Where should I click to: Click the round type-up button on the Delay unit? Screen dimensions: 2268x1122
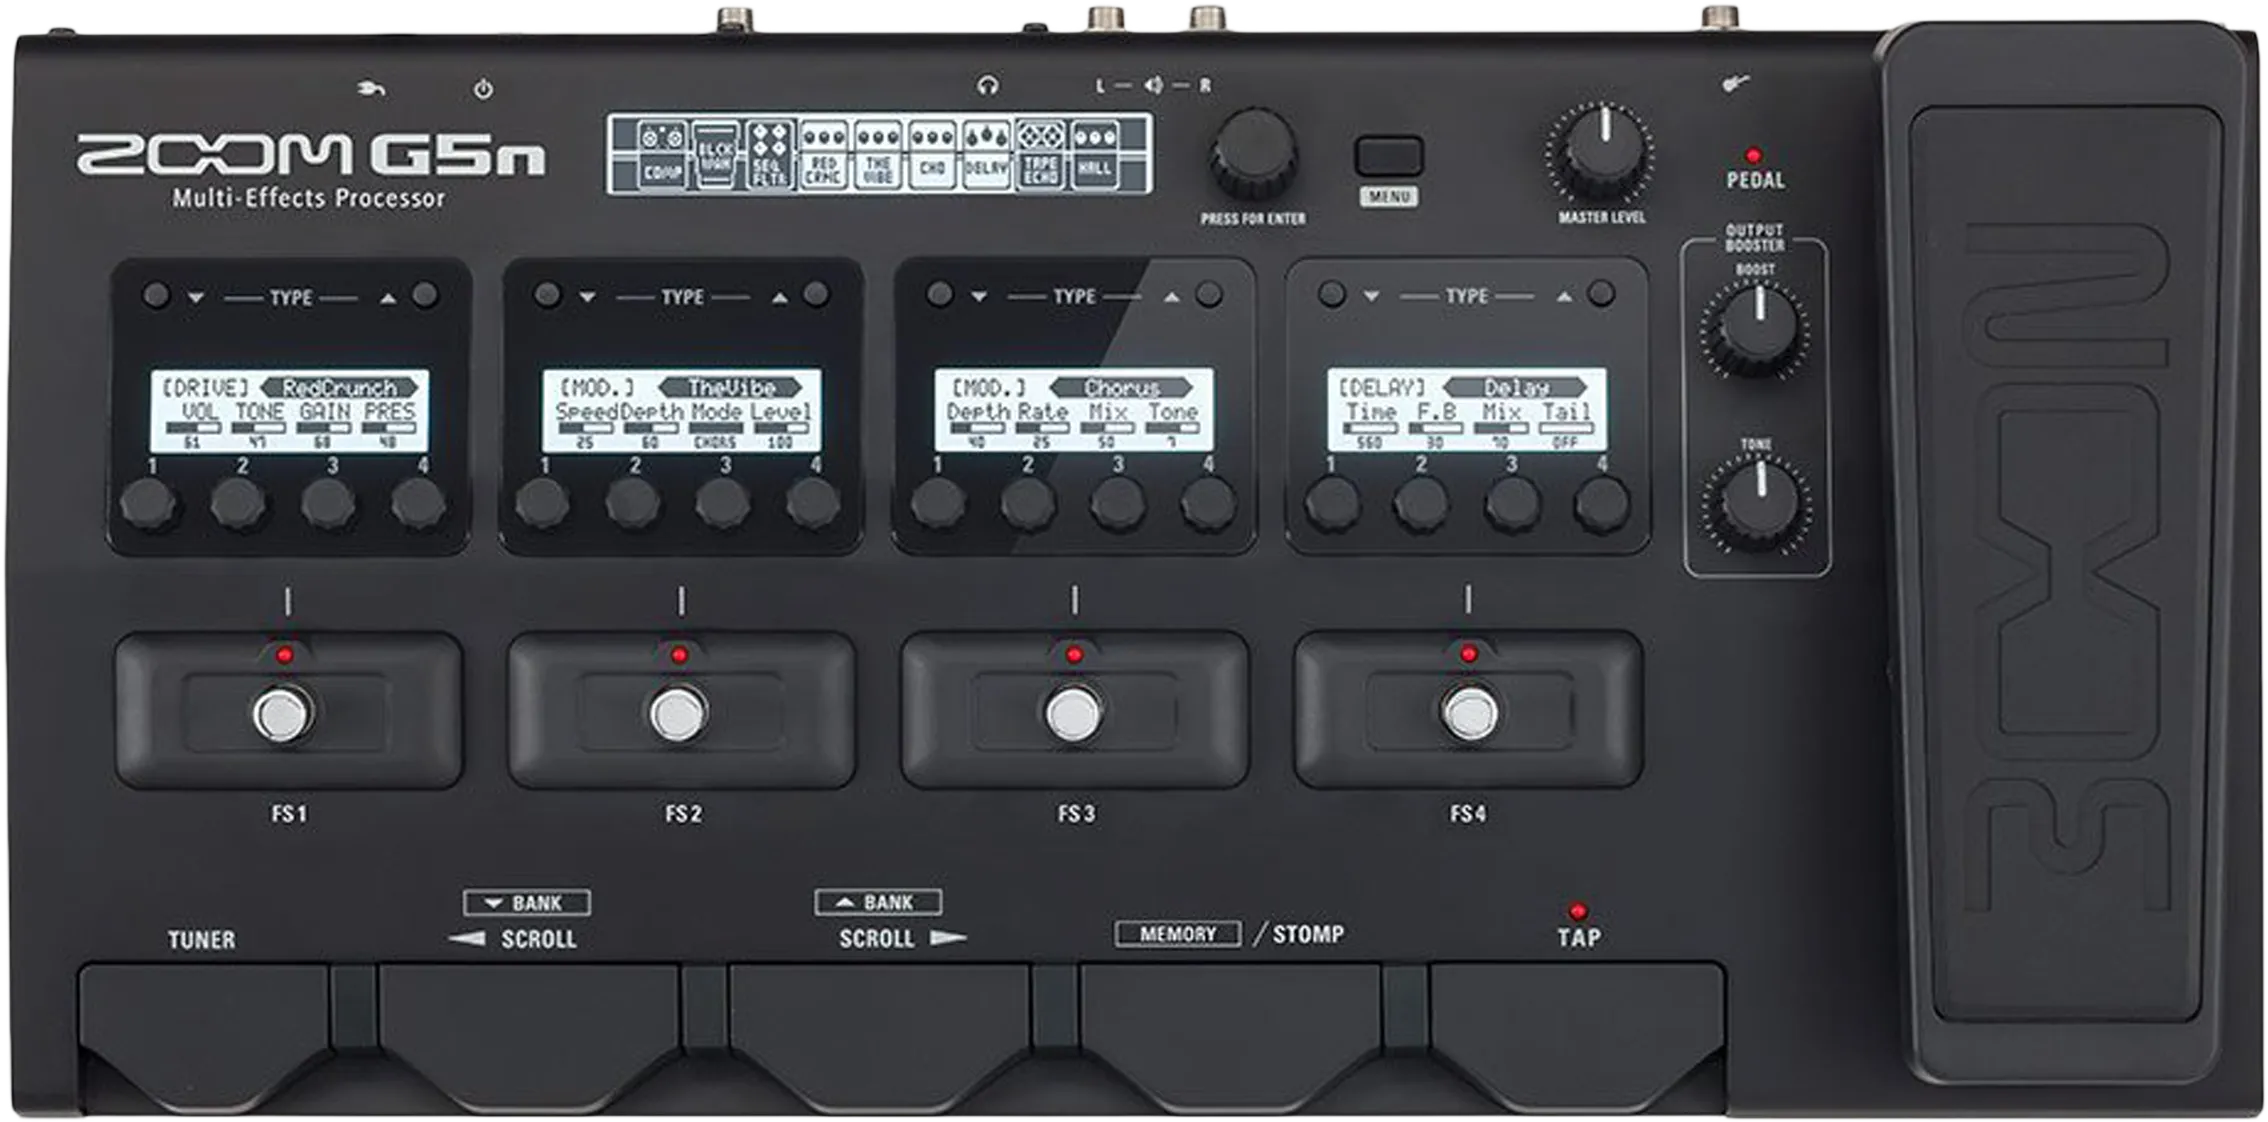click(x=1601, y=293)
